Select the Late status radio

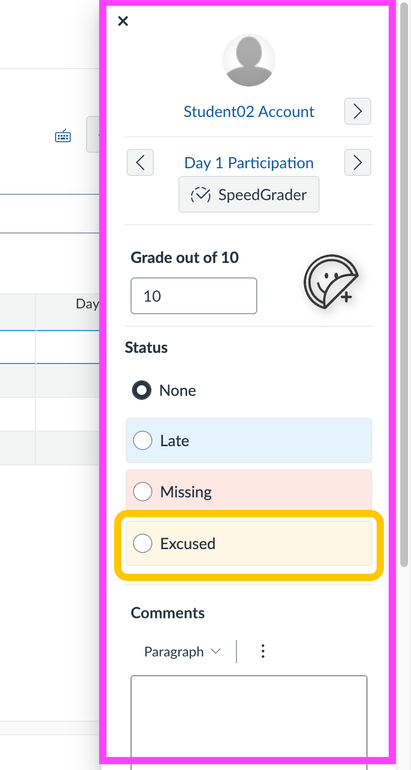click(142, 441)
